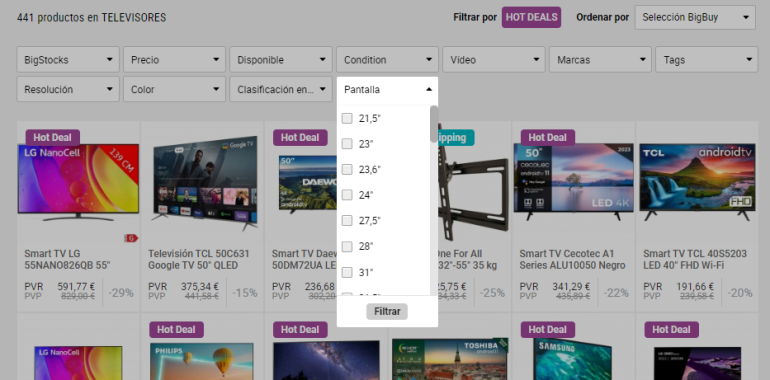The width and height of the screenshot is (770, 380).
Task: Click the Pantalla list scrollbar
Action: pos(434,124)
